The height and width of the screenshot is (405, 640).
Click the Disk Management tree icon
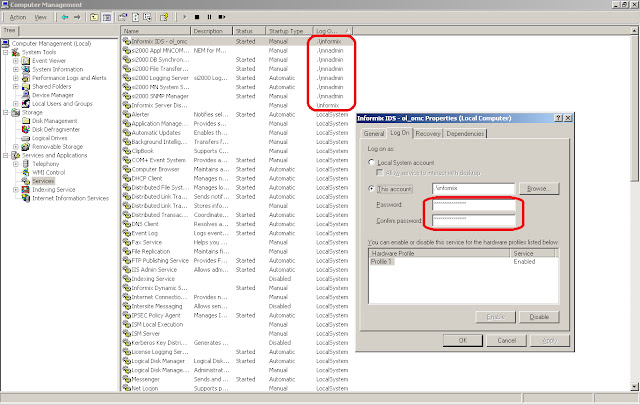point(26,121)
